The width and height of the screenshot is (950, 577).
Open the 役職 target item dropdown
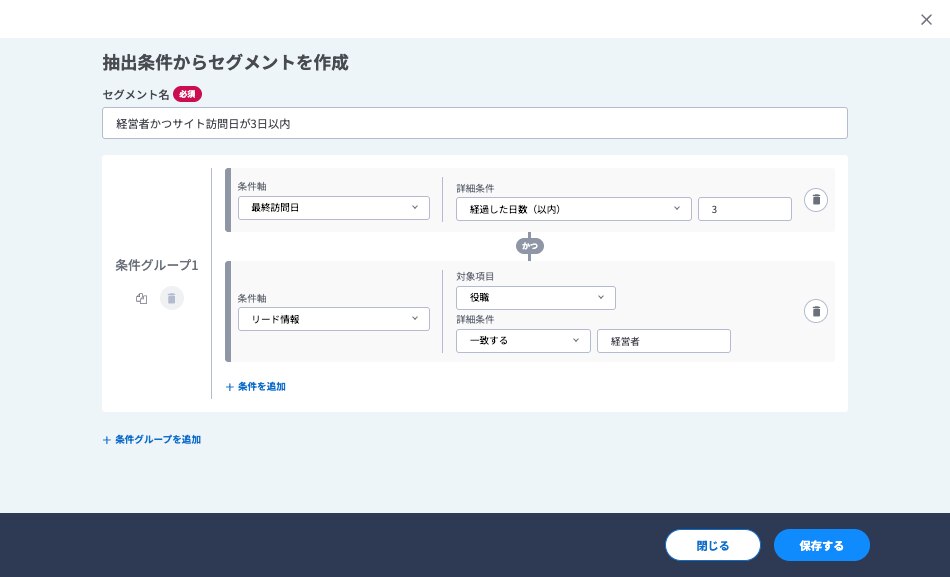(535, 298)
